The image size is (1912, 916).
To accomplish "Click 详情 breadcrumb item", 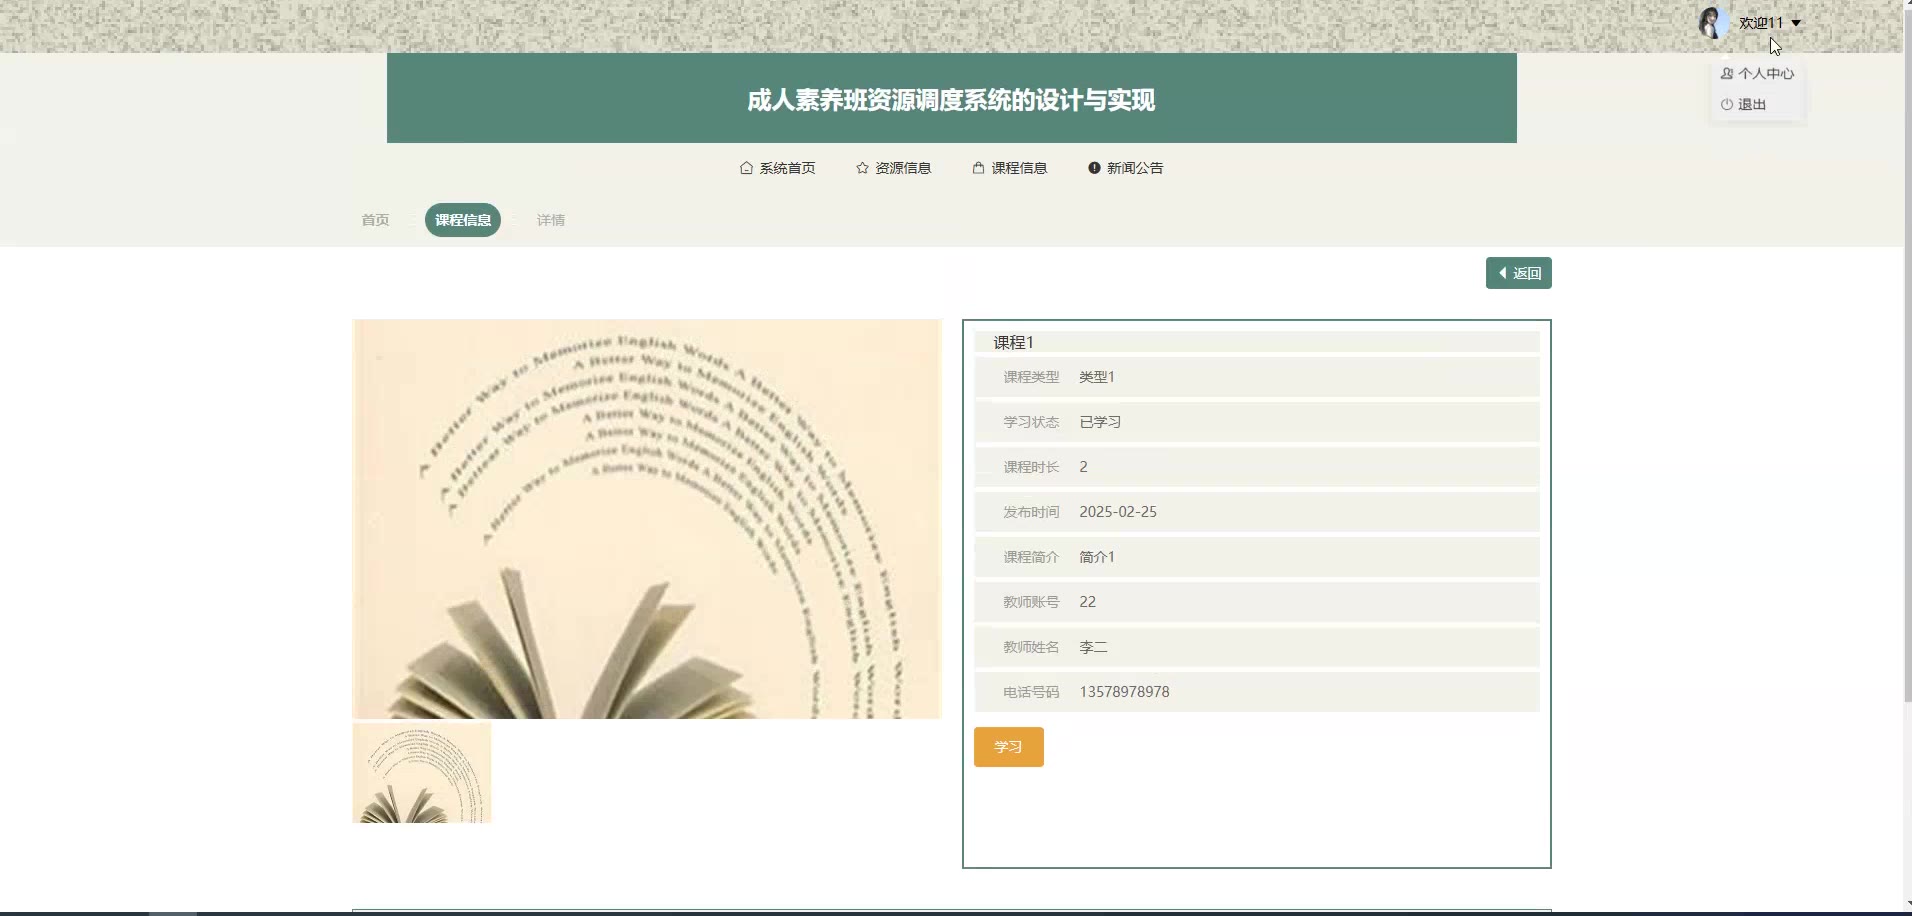I will 551,220.
